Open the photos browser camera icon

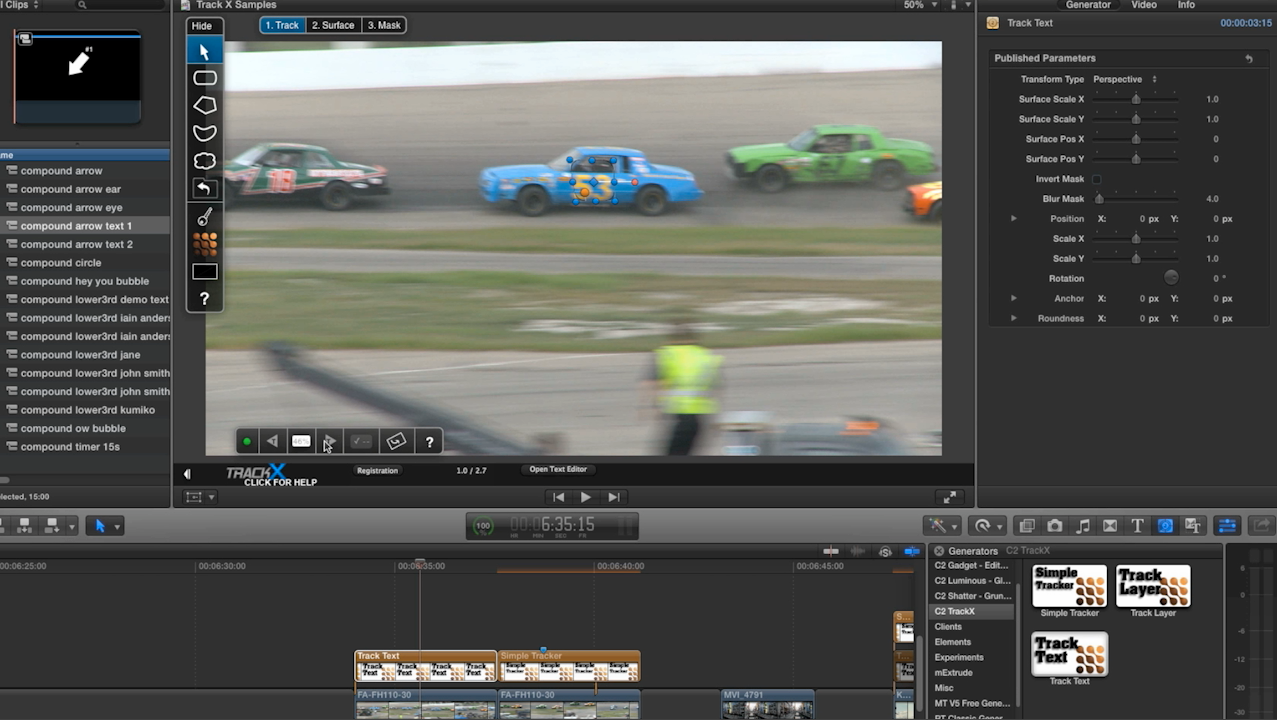pyautogui.click(x=1055, y=526)
